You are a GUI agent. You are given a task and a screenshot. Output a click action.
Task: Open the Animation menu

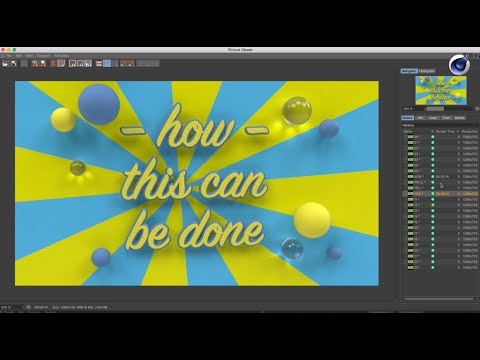(62, 56)
